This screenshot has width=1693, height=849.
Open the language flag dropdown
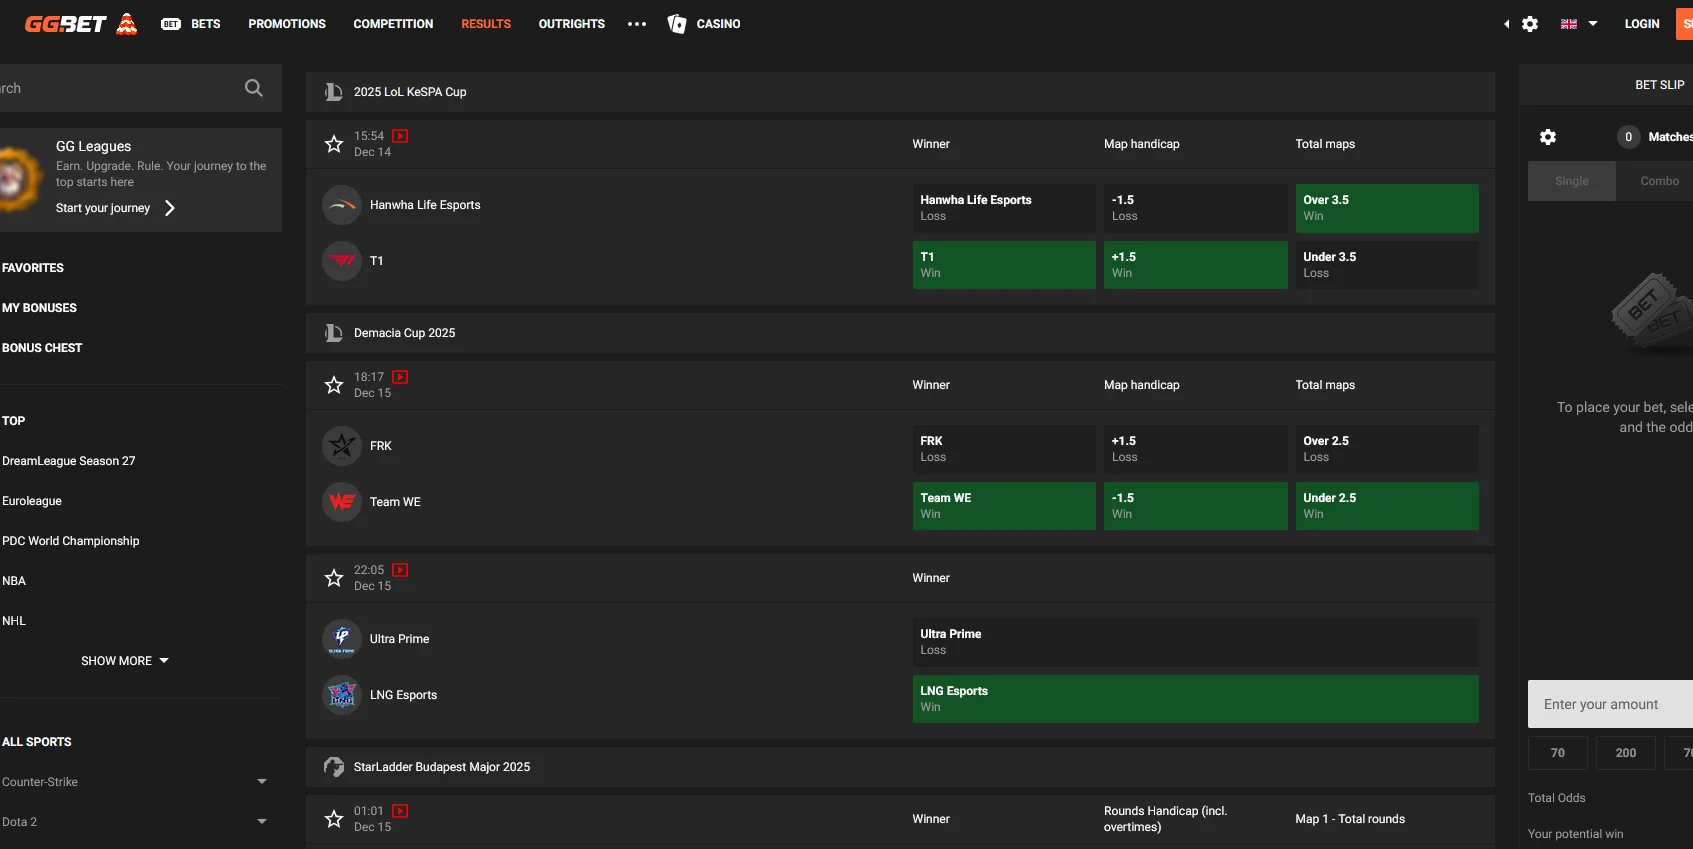[1578, 24]
